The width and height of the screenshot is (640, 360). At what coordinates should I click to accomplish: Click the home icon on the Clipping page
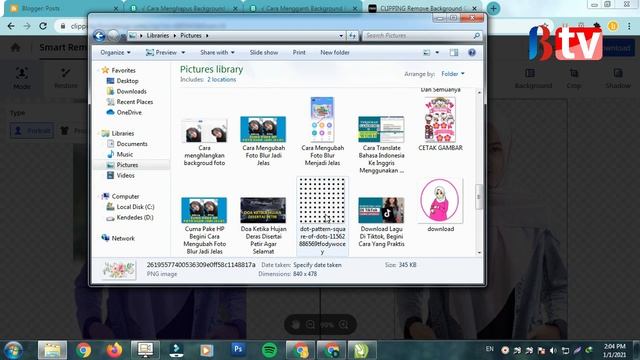16,47
